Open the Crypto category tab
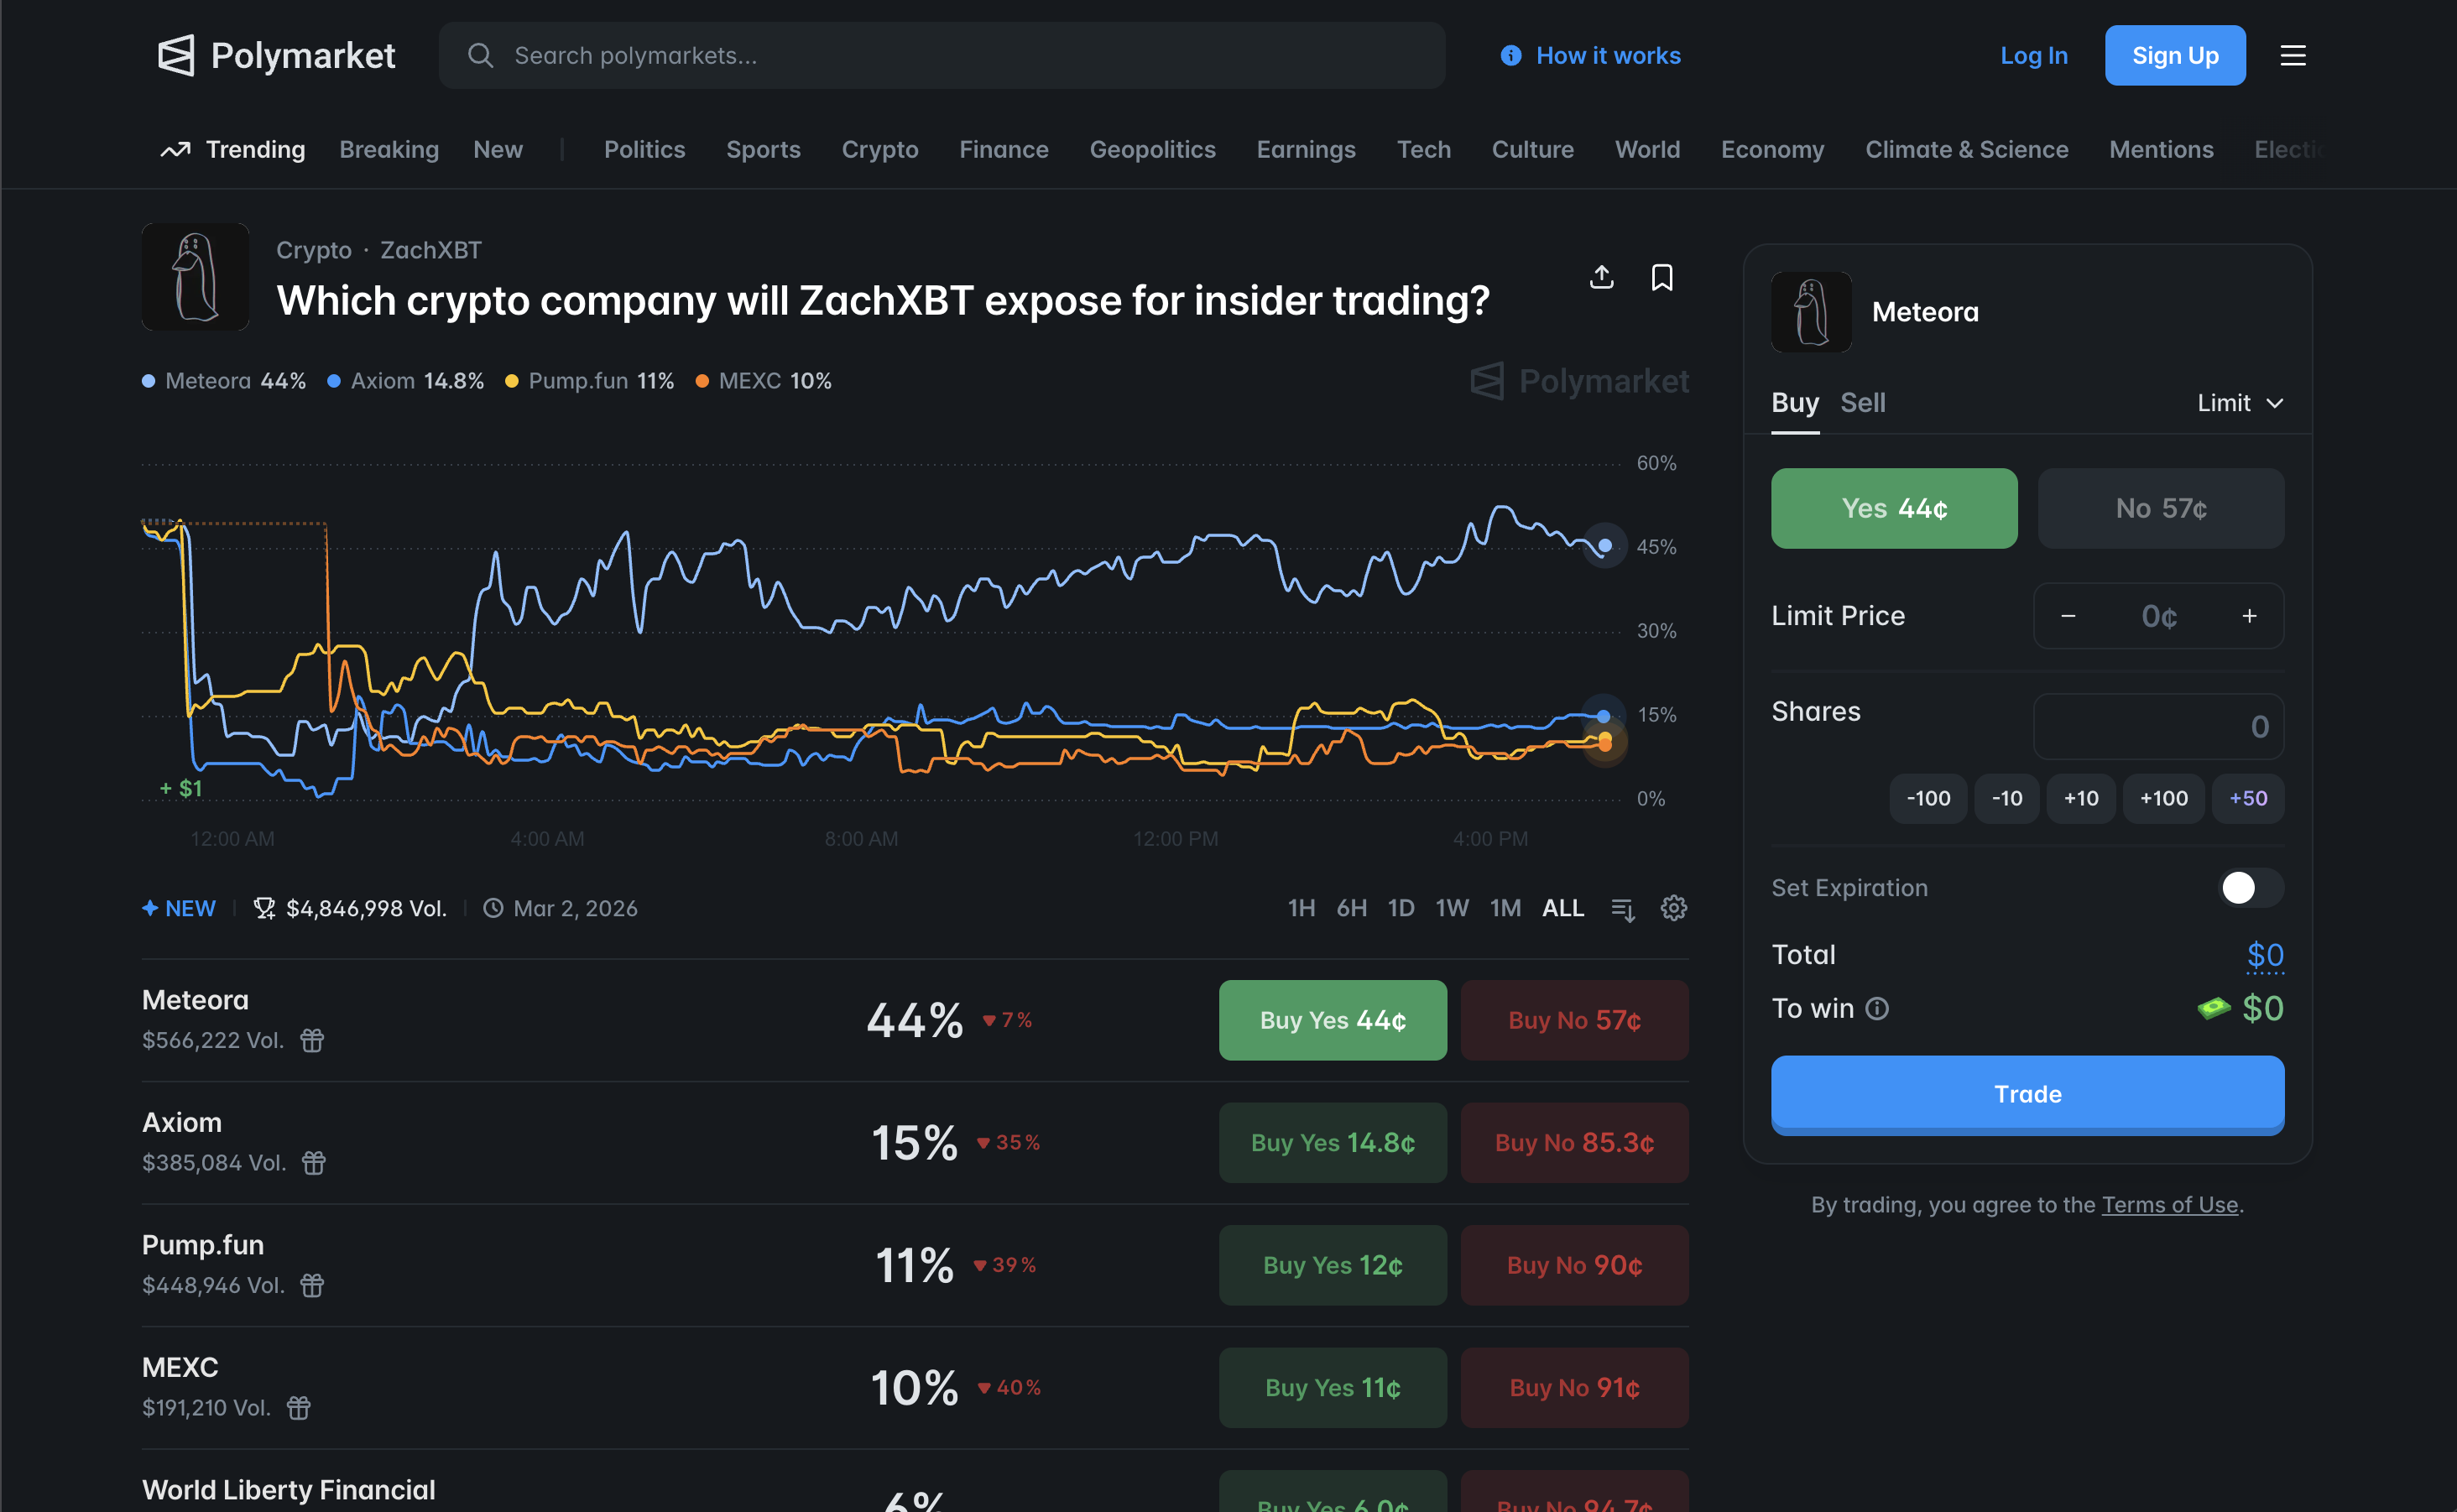 coord(879,150)
